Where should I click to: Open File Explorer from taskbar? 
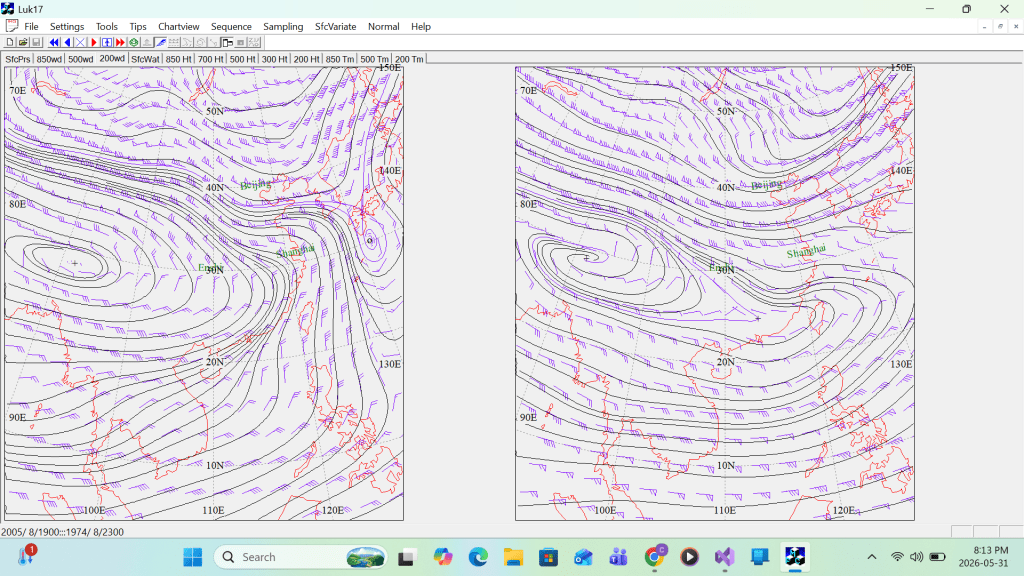click(513, 557)
